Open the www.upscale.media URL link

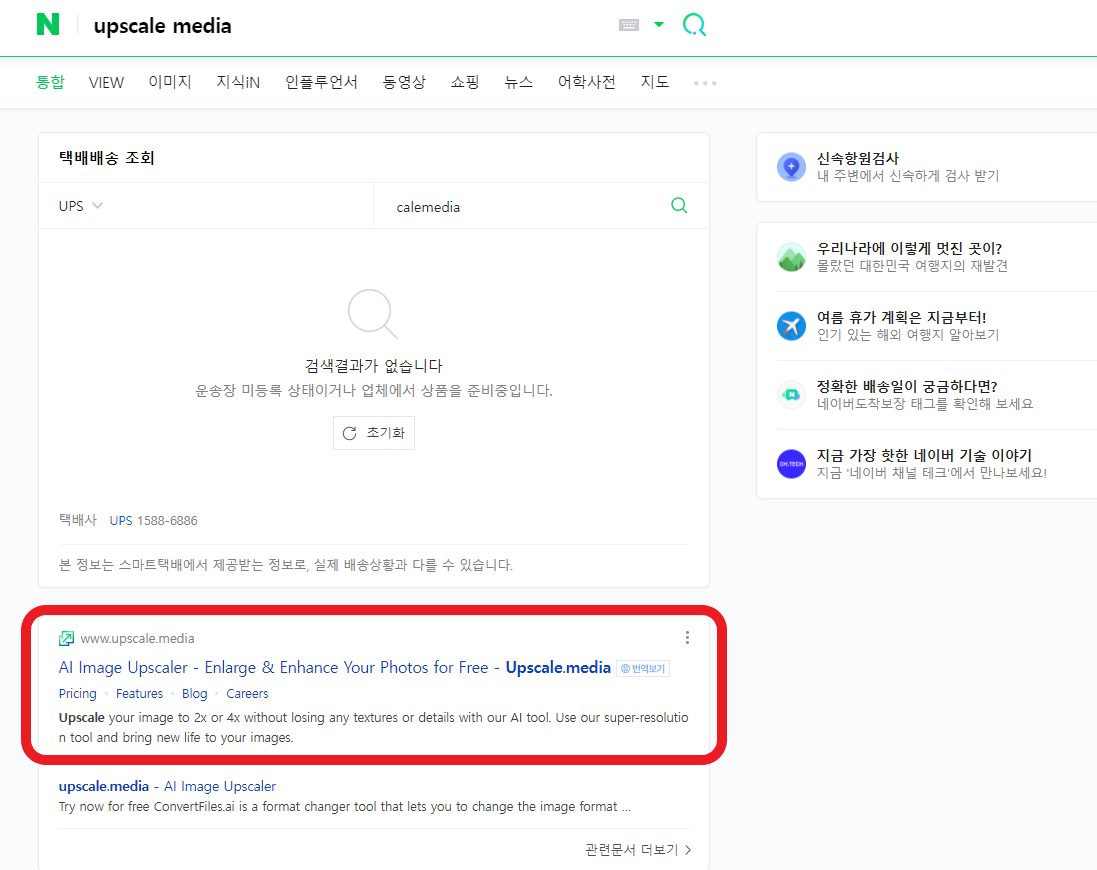point(137,639)
